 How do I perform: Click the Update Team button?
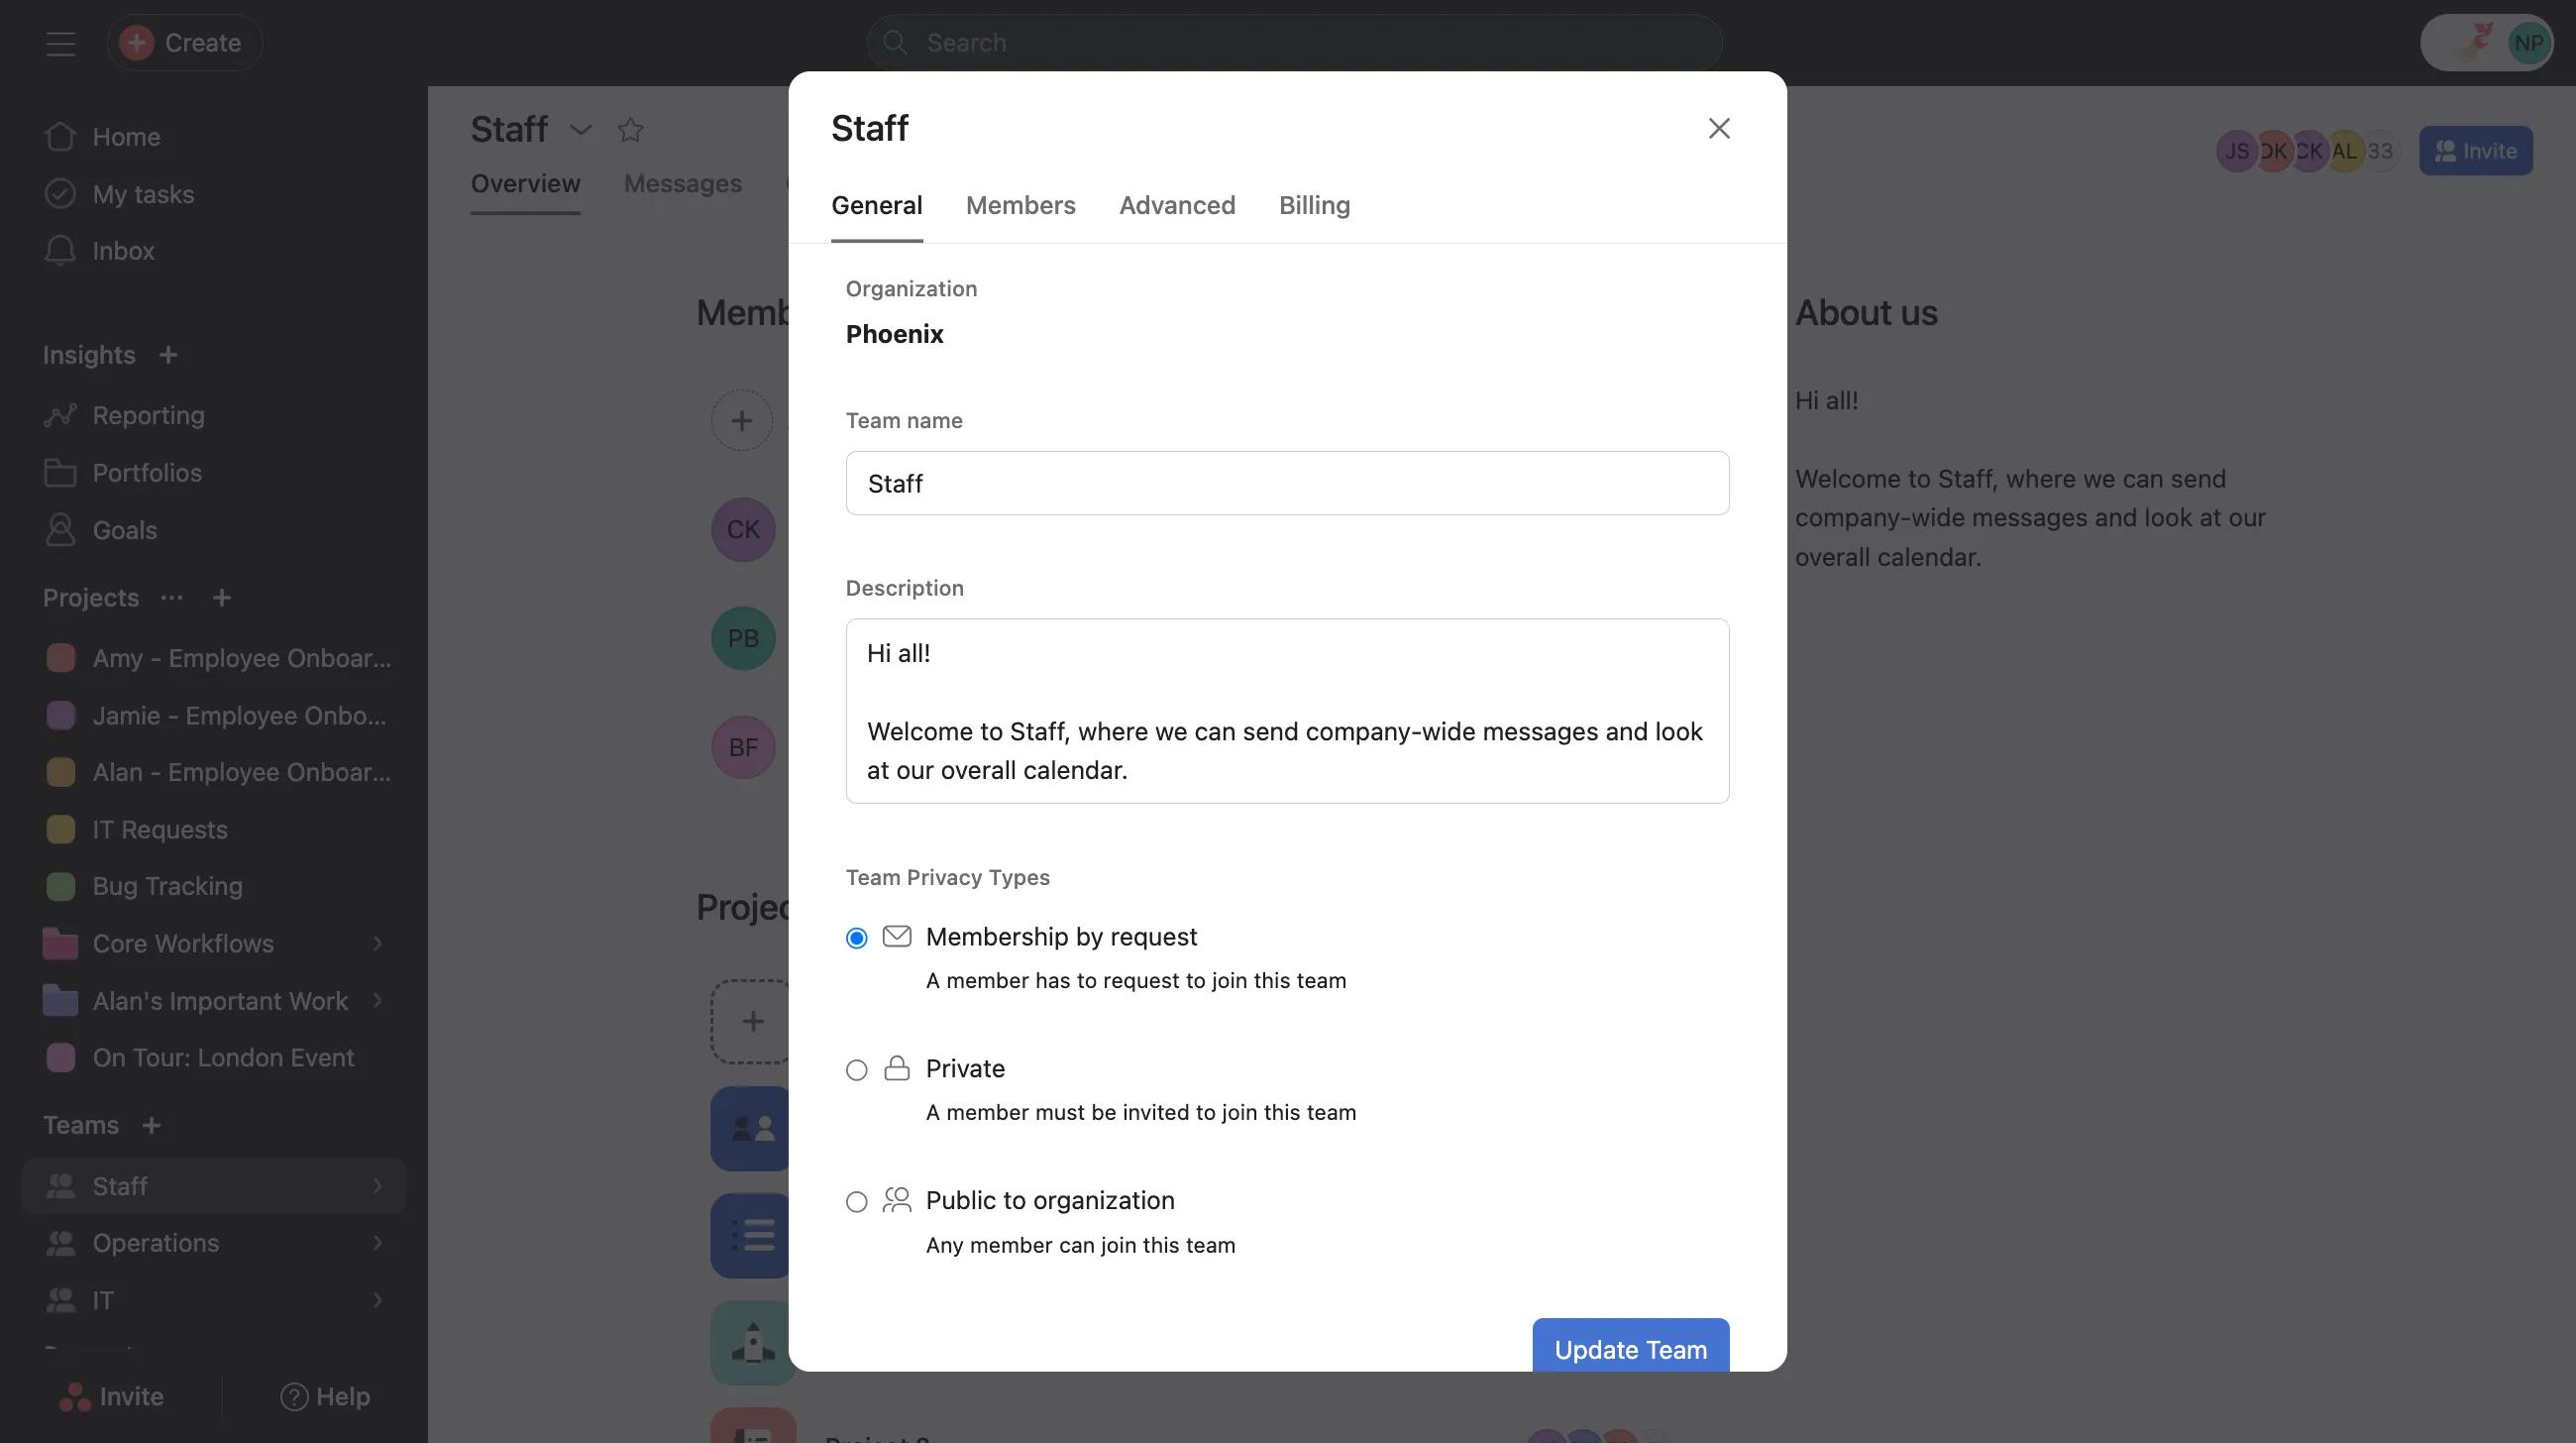(1630, 1347)
